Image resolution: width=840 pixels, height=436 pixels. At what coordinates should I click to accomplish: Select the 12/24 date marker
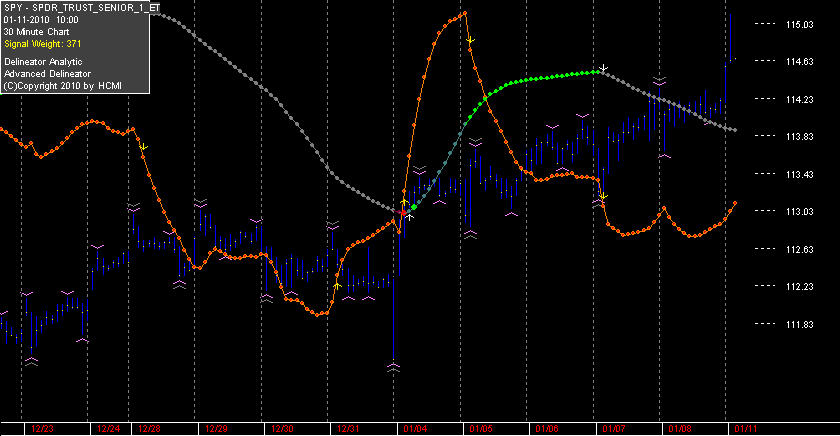[x=108, y=429]
